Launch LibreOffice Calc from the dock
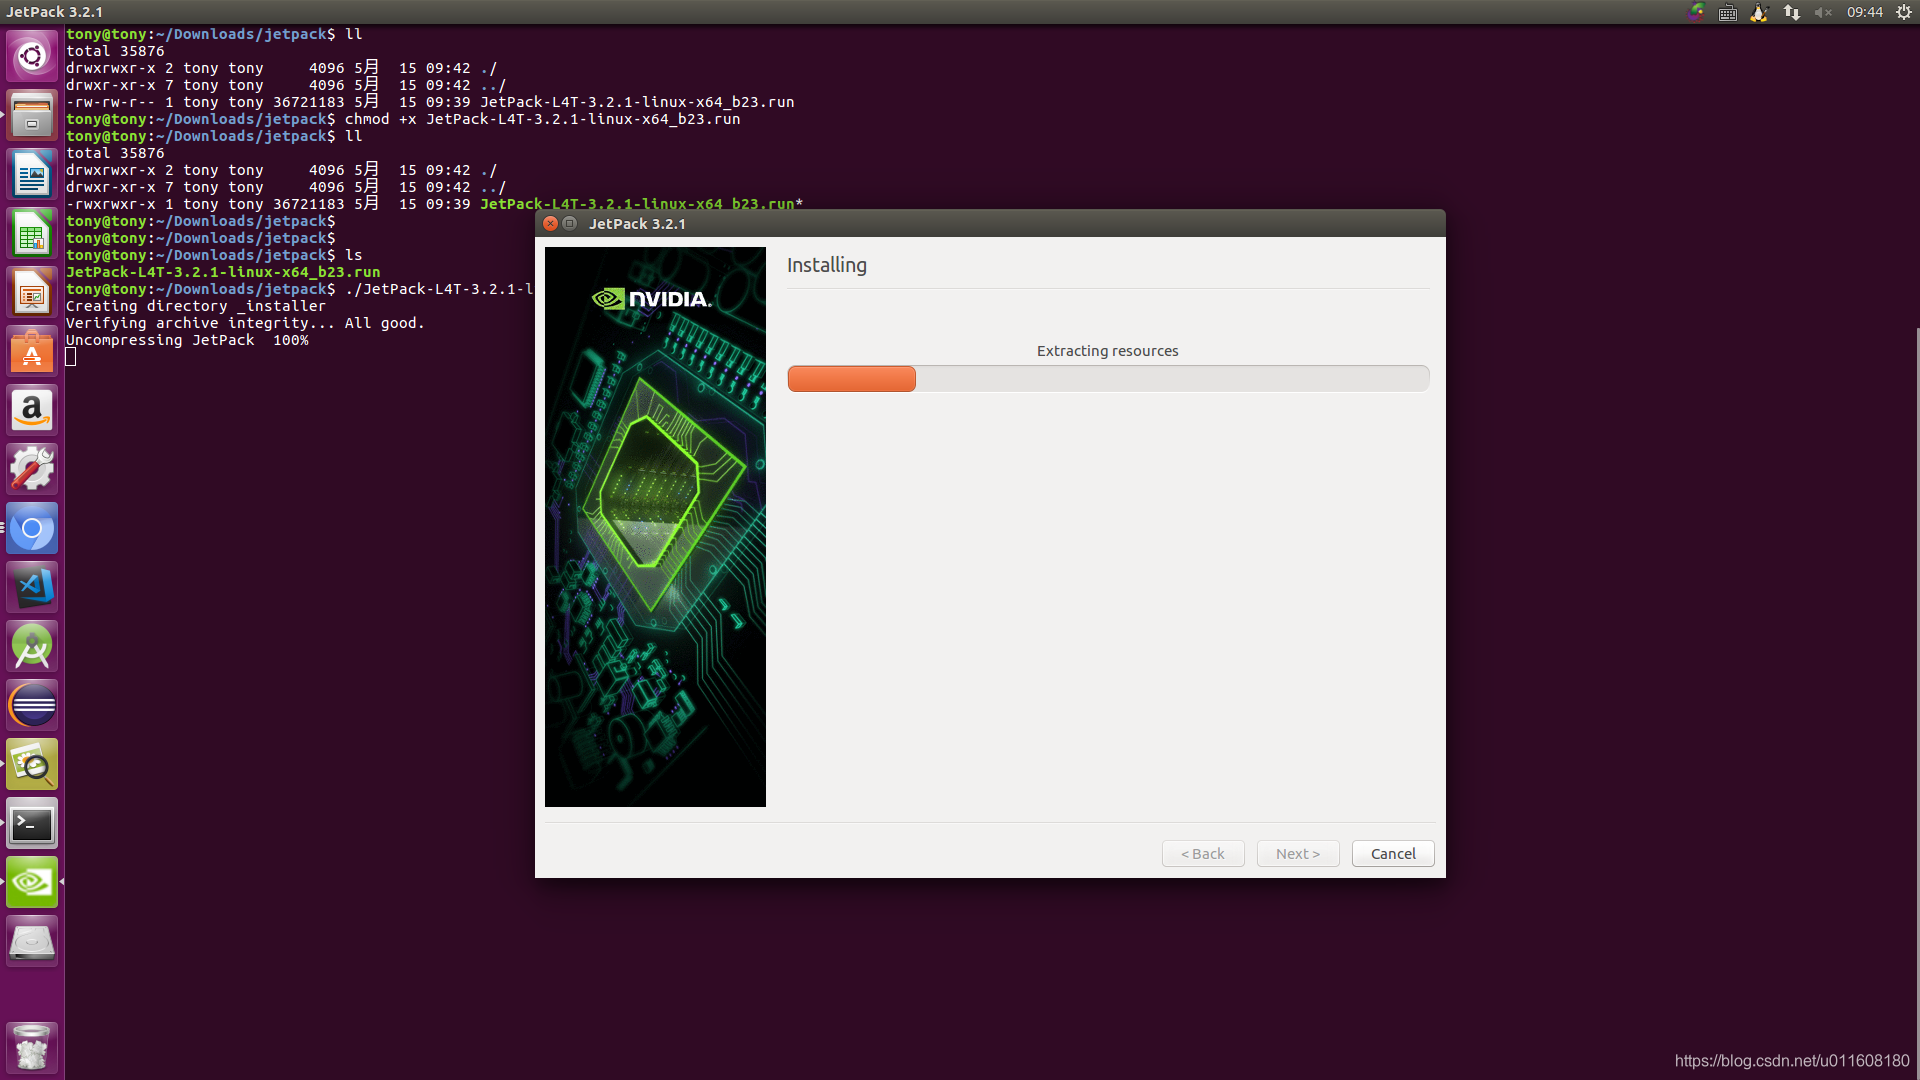Viewport: 1920px width, 1080px height. click(x=32, y=233)
